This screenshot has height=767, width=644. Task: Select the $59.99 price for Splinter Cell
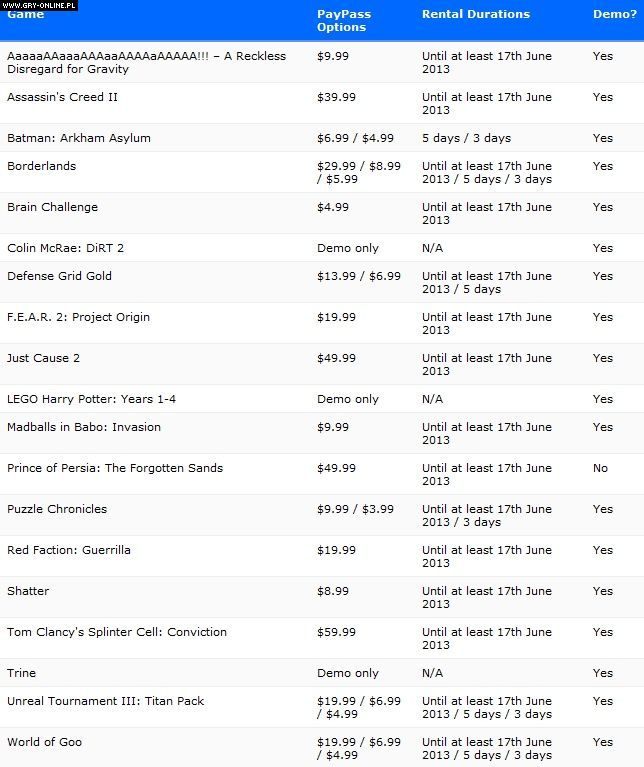click(336, 632)
